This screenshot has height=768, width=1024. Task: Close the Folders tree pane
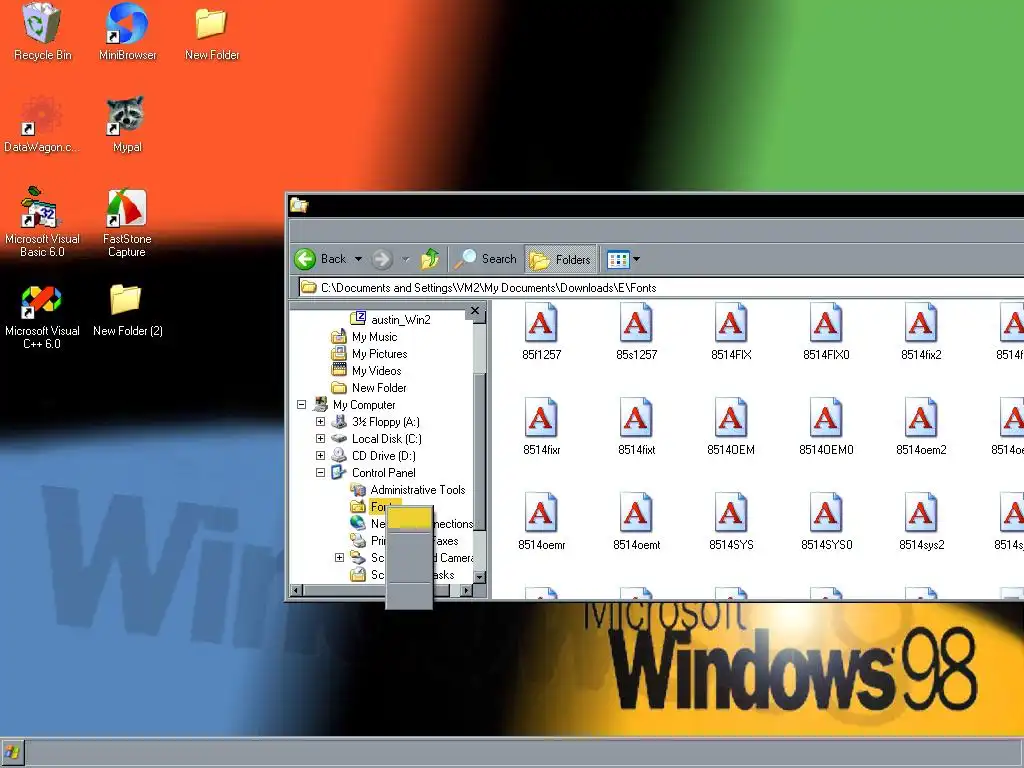click(475, 312)
